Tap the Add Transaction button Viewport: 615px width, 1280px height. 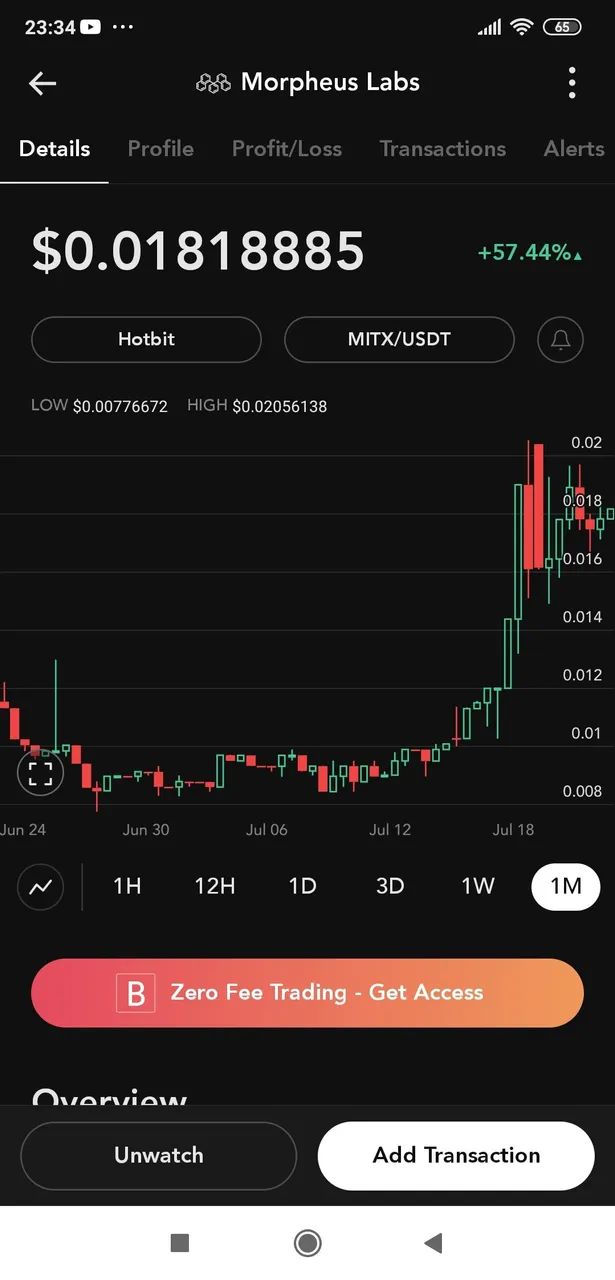point(456,1155)
